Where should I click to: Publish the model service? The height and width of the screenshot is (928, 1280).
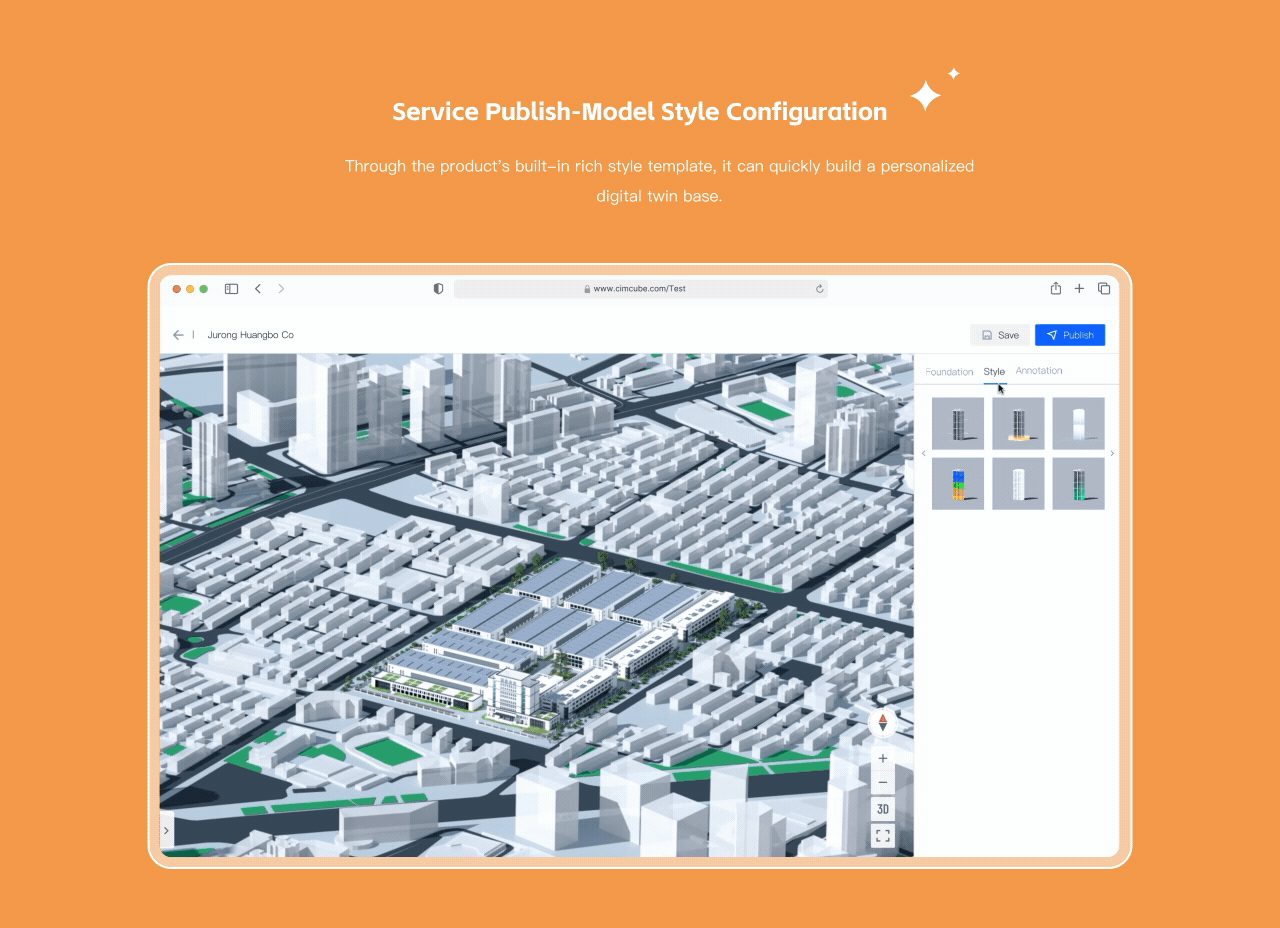(x=1070, y=335)
